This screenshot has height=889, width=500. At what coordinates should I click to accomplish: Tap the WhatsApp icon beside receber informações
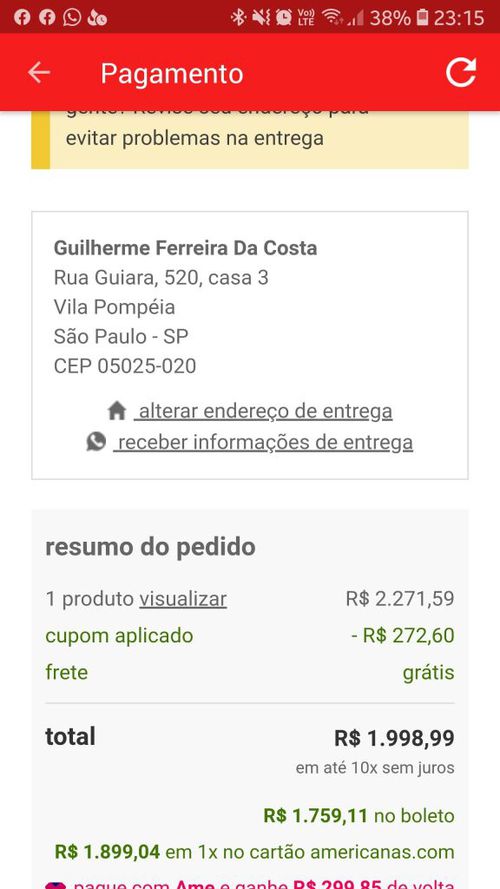pos(96,442)
